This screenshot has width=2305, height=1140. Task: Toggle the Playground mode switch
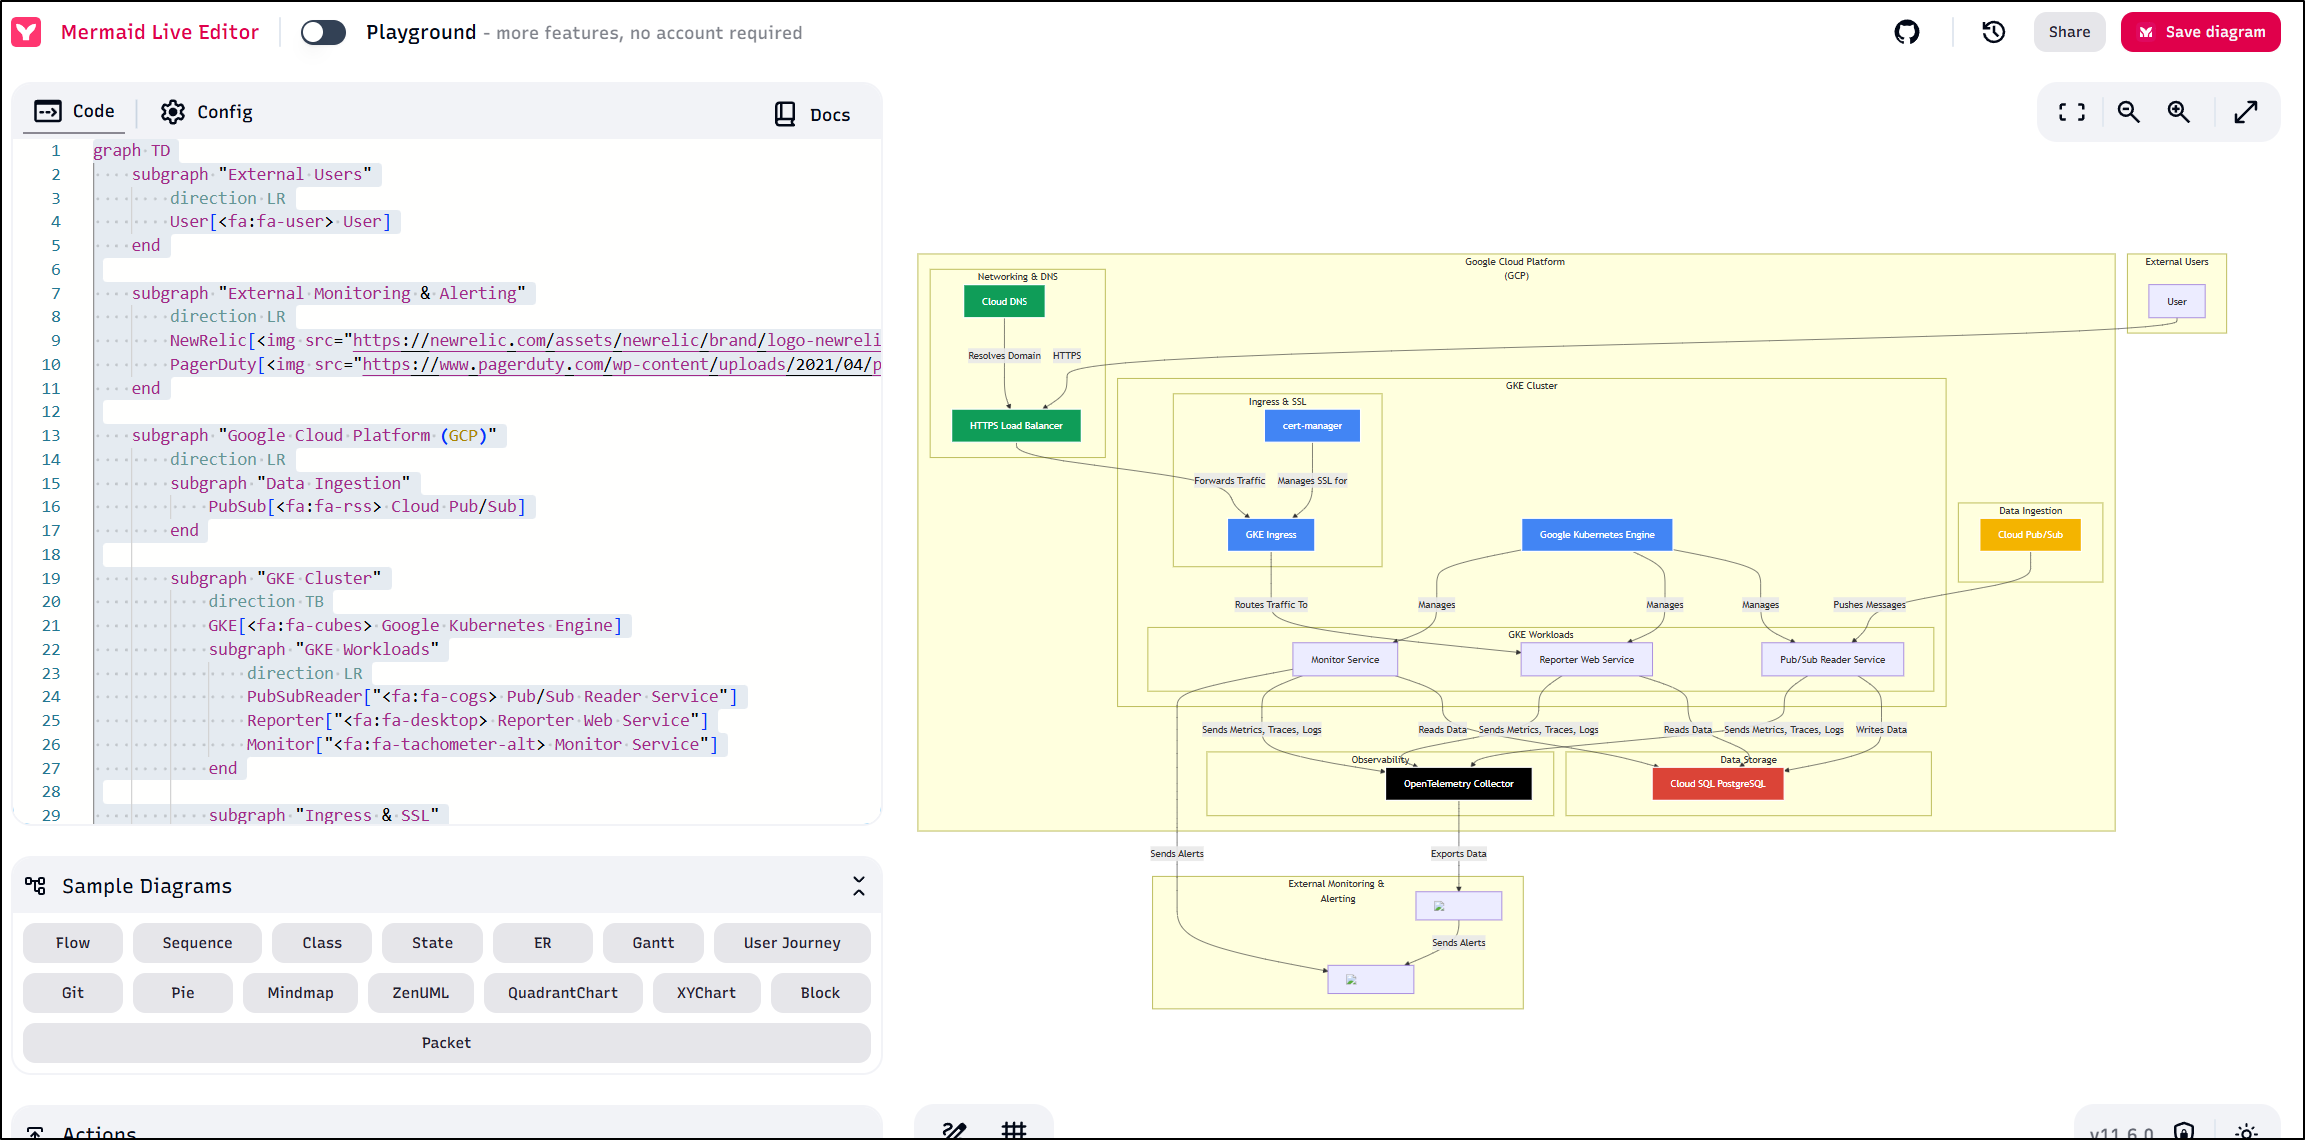tap(323, 32)
